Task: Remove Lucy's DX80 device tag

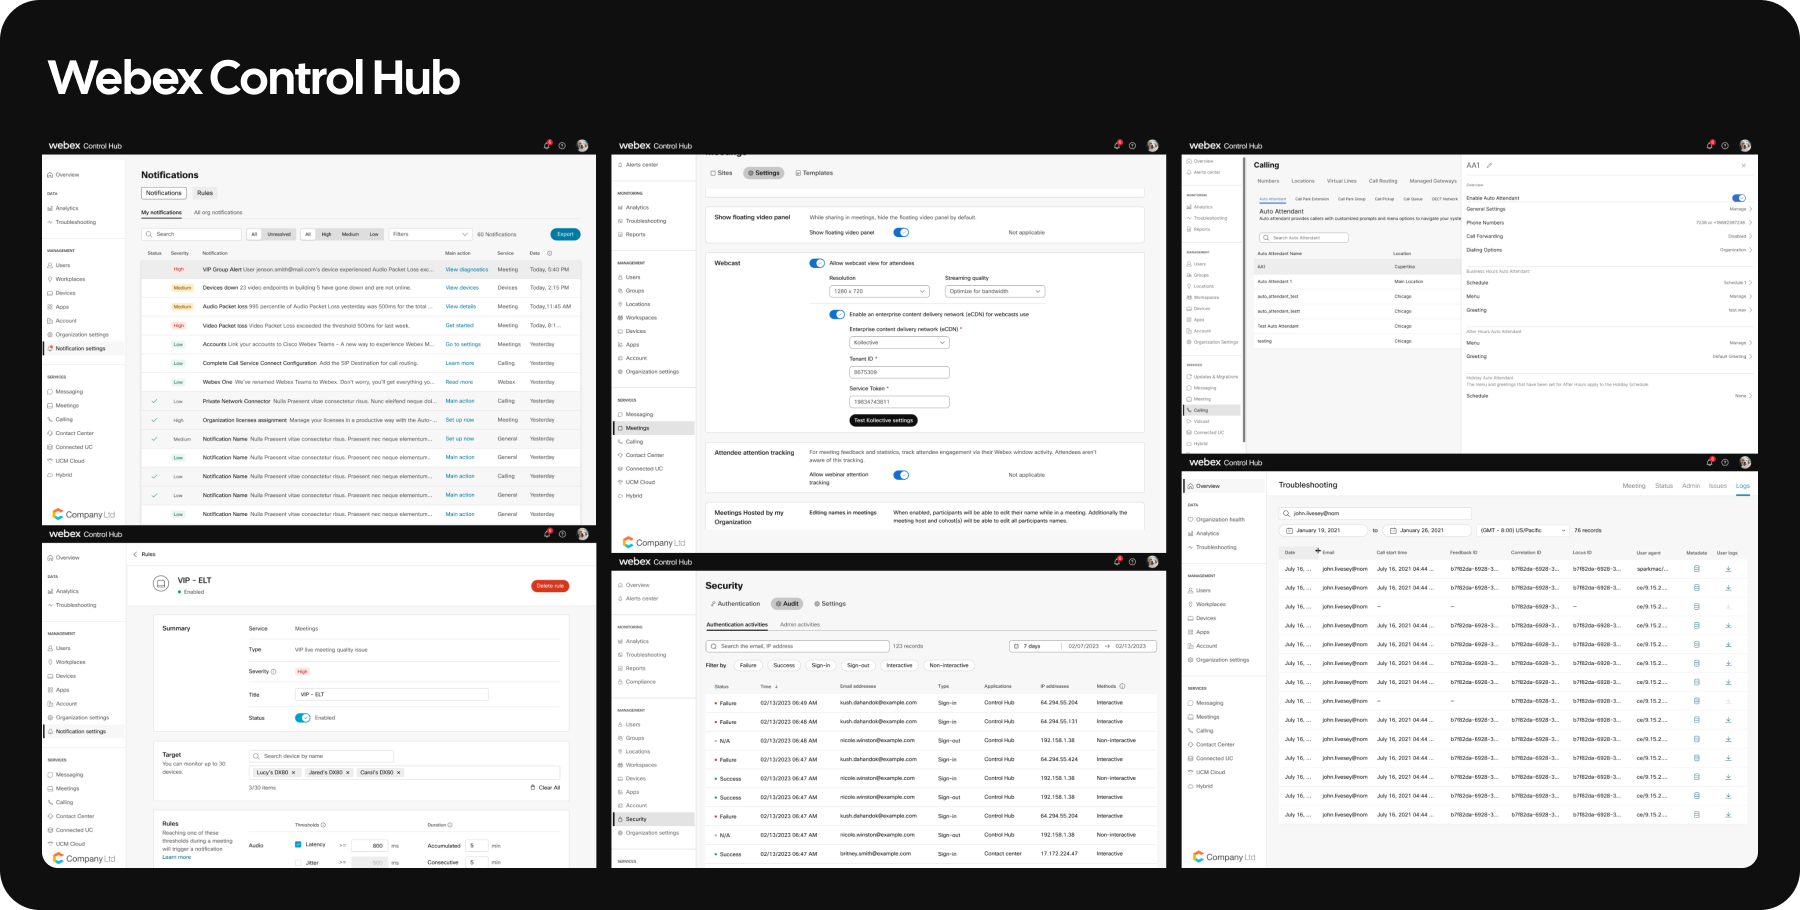Action: pos(293,773)
